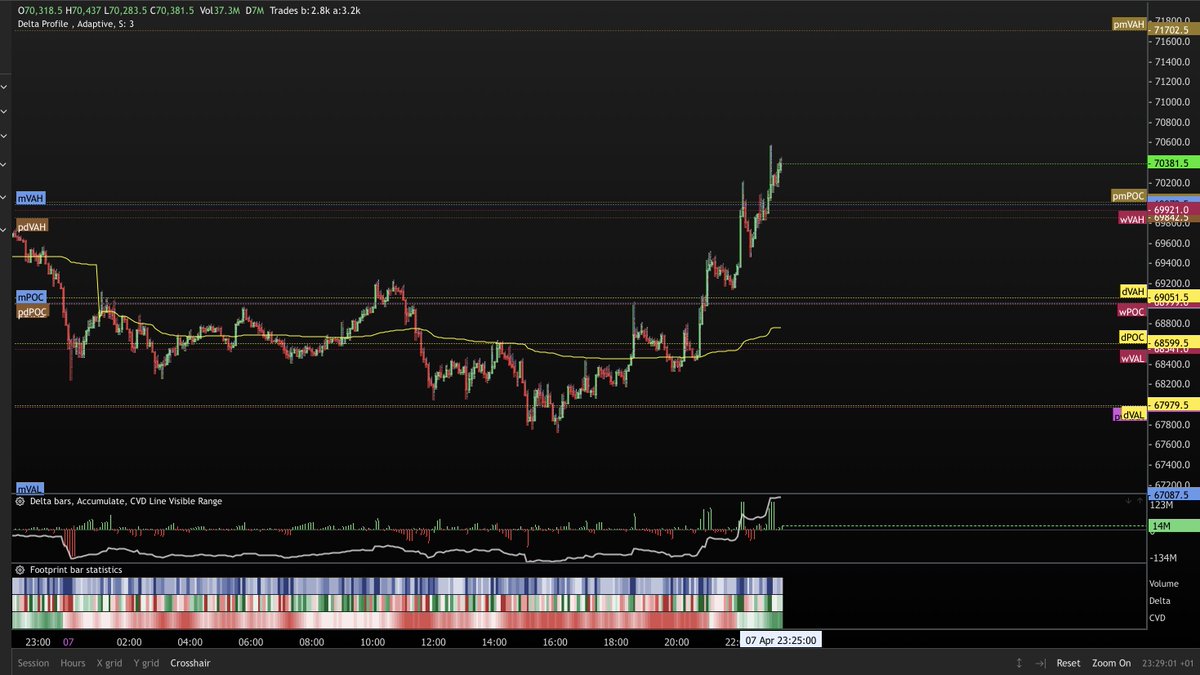1200x675 pixels.
Task: Click the jump-to-latest-bar arrow icon
Action: [1041, 663]
